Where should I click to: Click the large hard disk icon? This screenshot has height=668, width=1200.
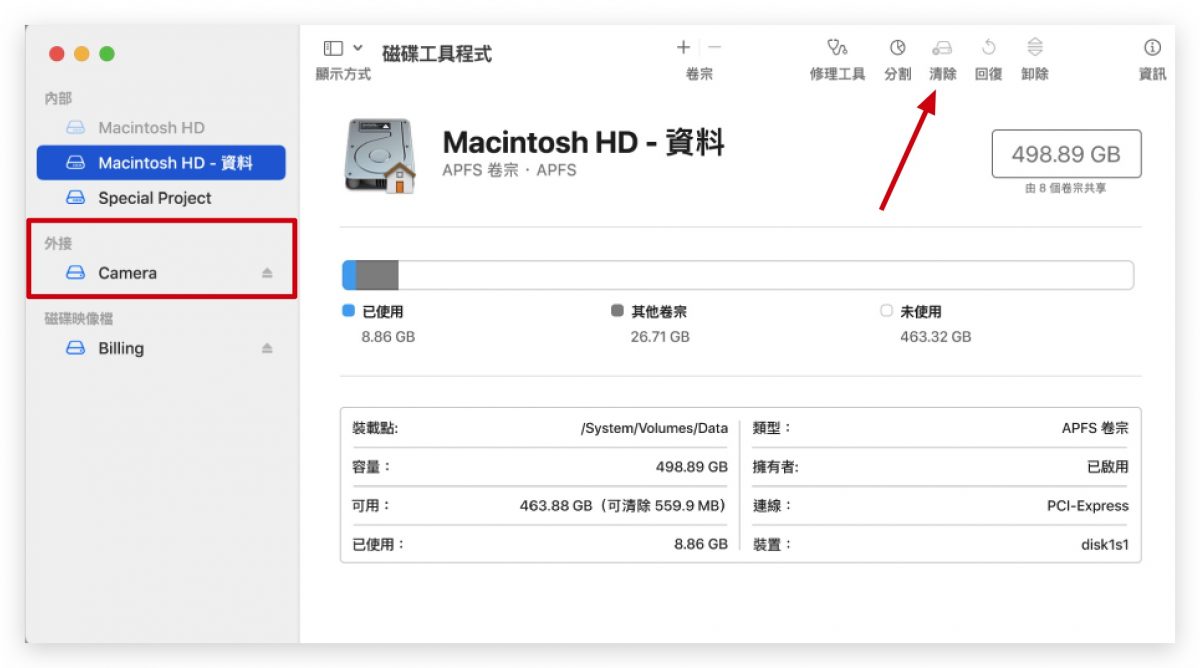point(380,155)
